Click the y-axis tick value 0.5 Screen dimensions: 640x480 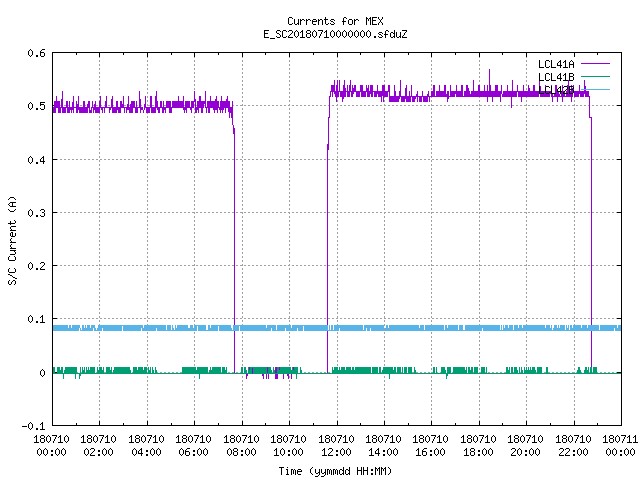tap(36, 106)
